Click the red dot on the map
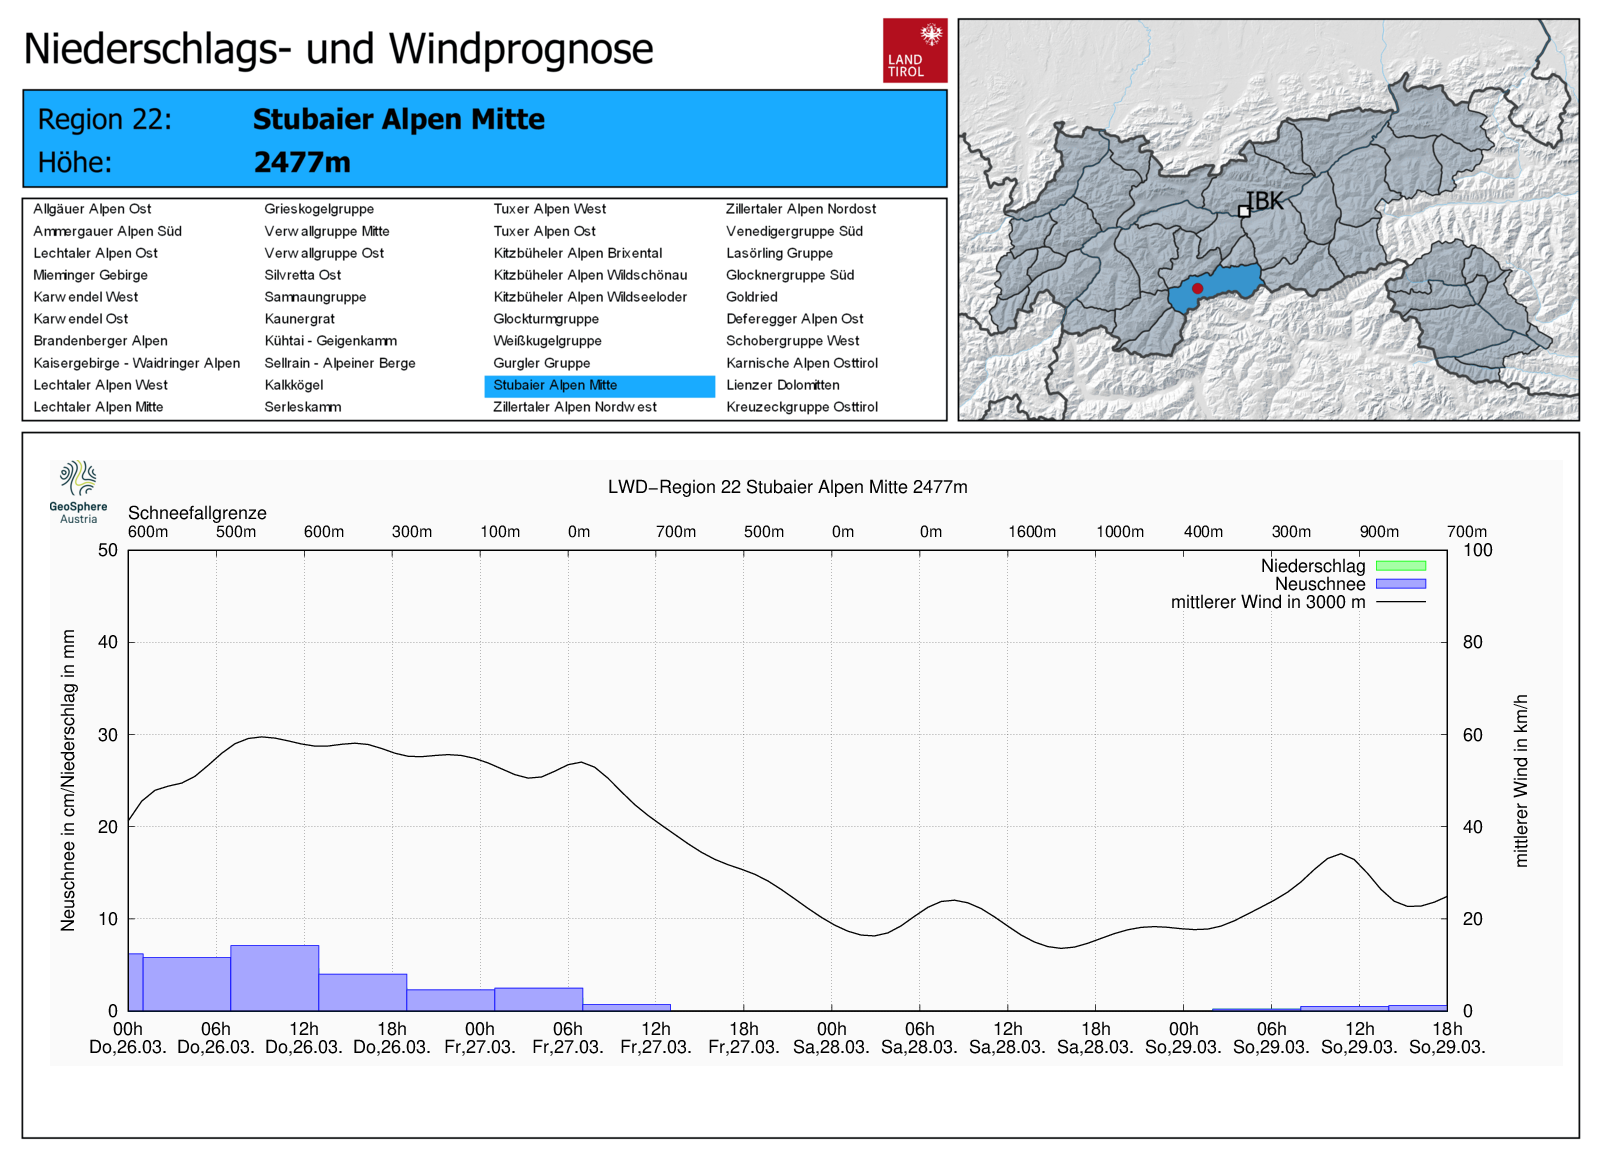 [x=1197, y=288]
